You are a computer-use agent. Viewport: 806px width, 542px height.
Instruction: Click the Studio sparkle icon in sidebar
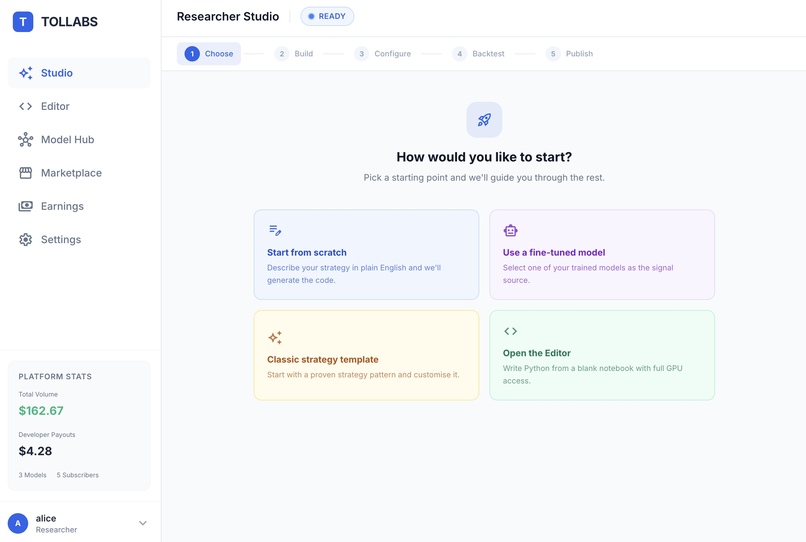[26, 73]
